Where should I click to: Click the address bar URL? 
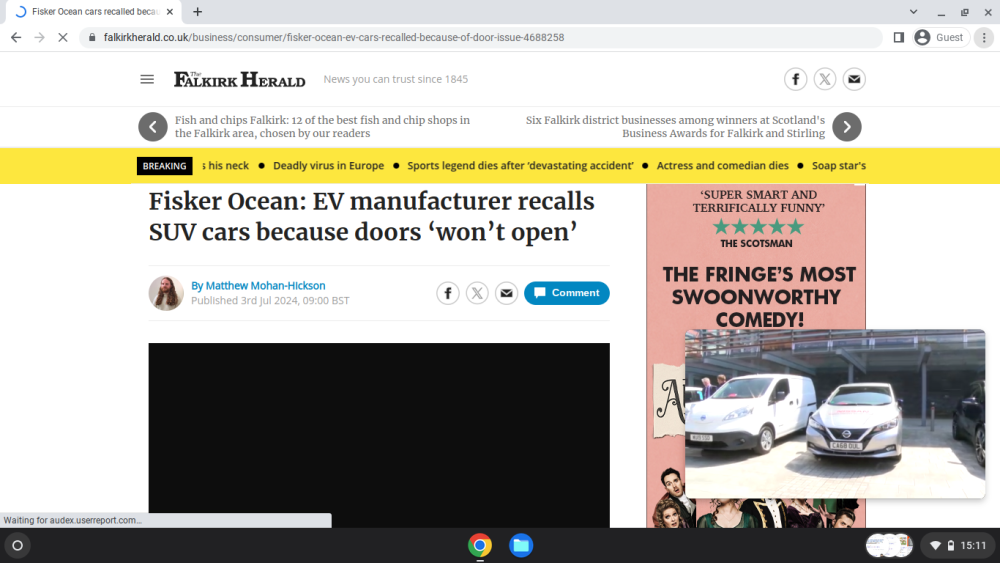[x=334, y=38]
